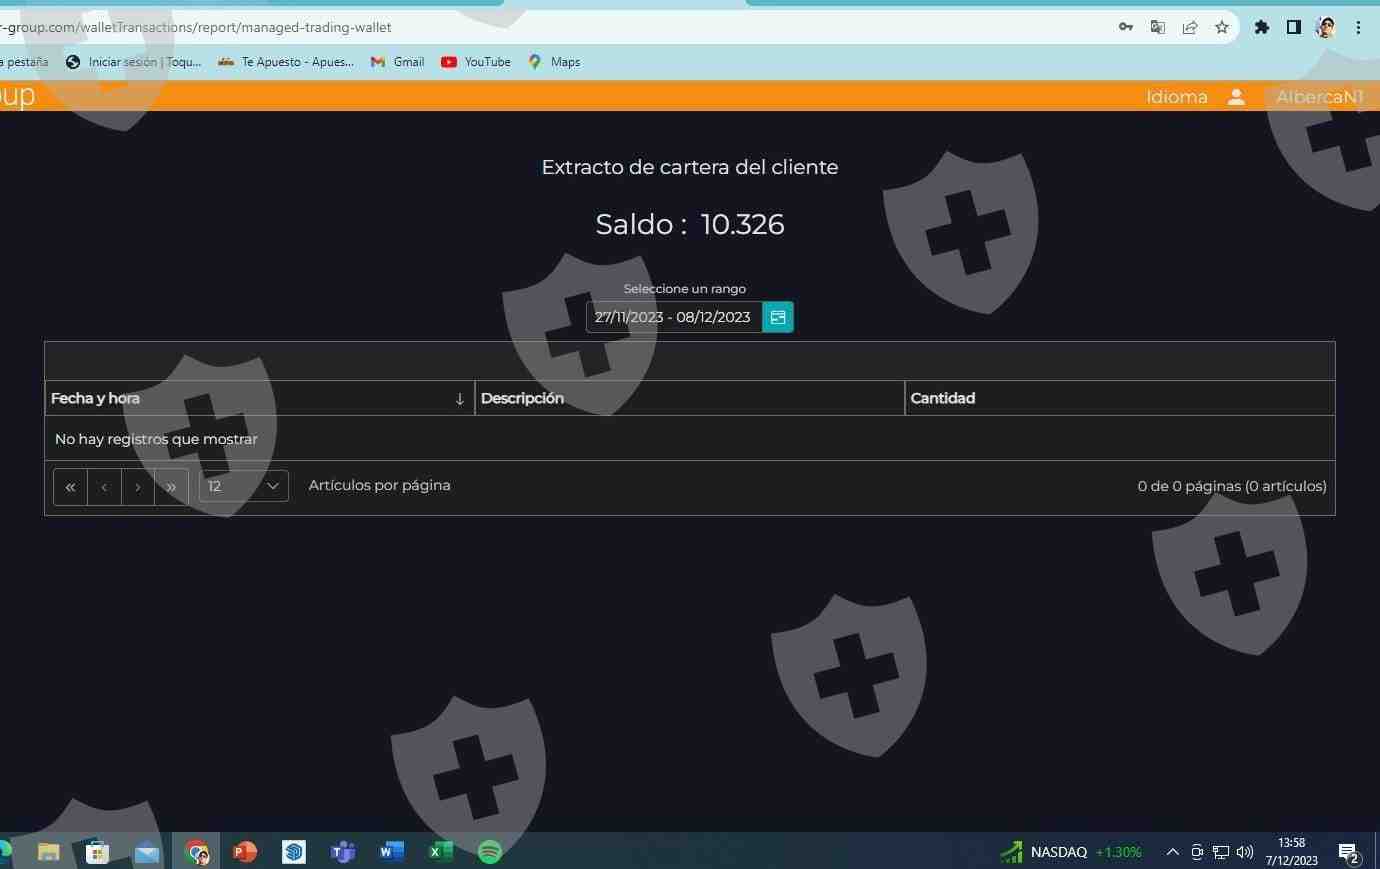The height and width of the screenshot is (869, 1380).
Task: Click the user profile icon
Action: click(x=1236, y=97)
